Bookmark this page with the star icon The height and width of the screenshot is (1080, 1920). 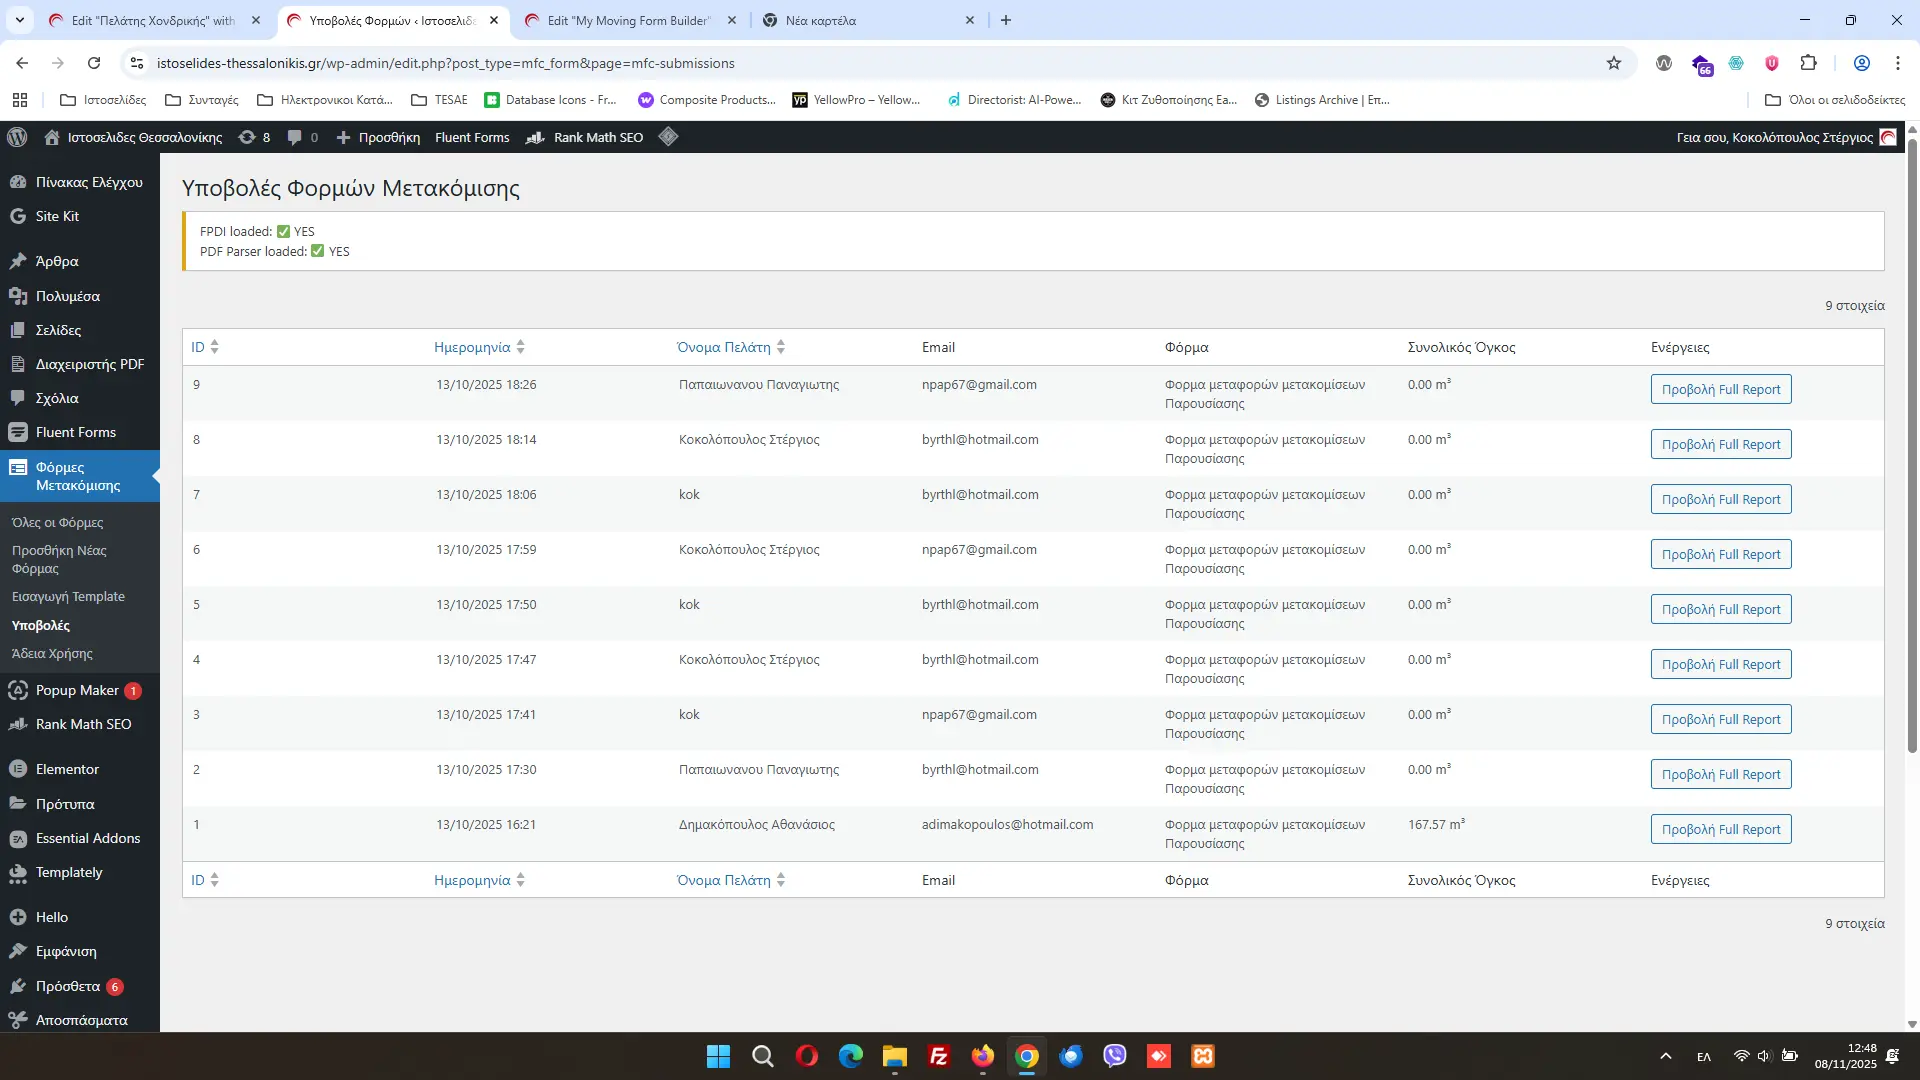(x=1613, y=63)
